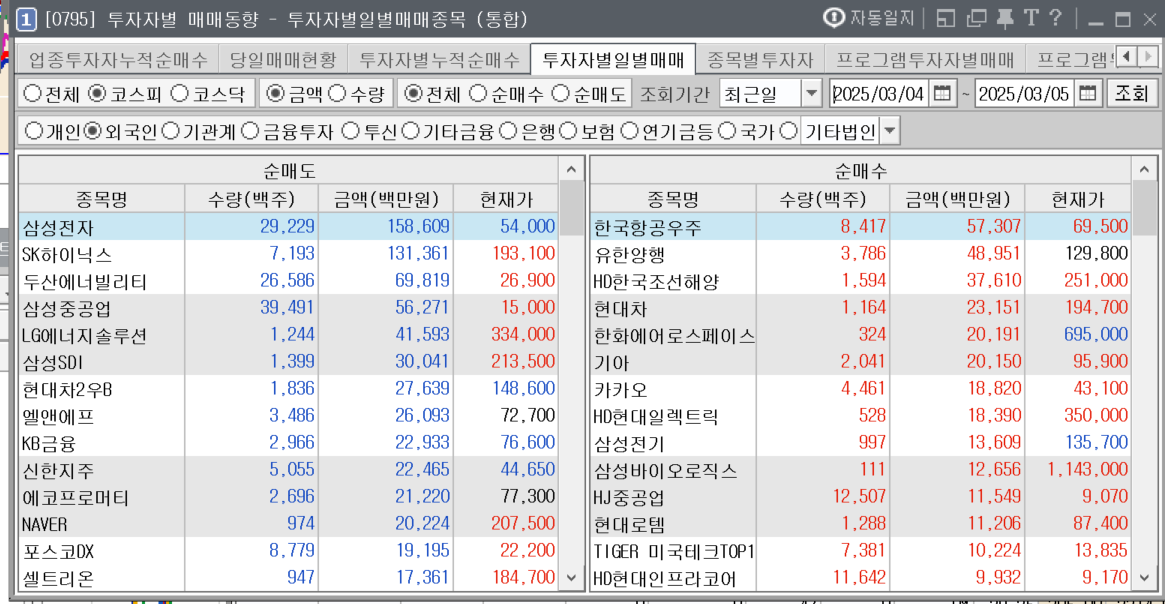The height and width of the screenshot is (604, 1165).
Task: Open the 기타법인 investor dropdown
Action: tap(888, 131)
